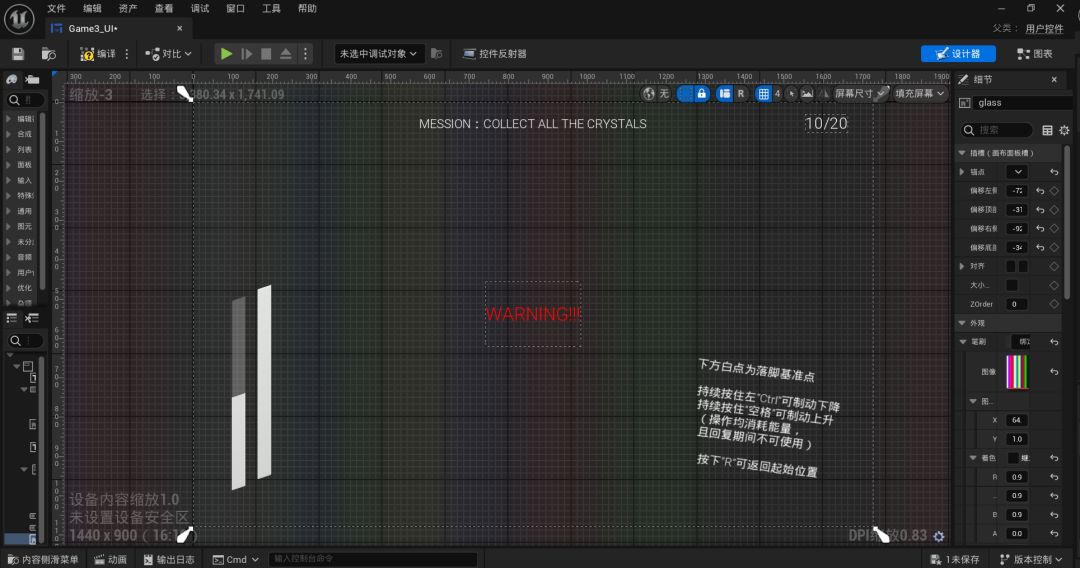
Task: Expand the Anchors (锚点) row
Action: [963, 172]
